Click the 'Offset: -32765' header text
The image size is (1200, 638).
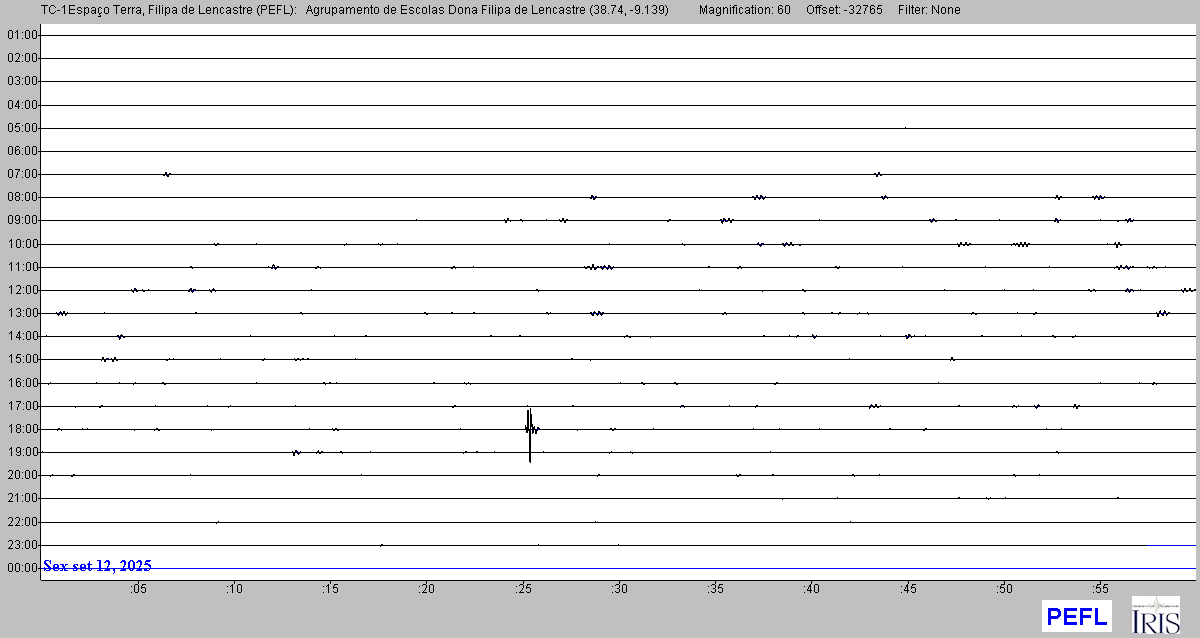point(845,10)
